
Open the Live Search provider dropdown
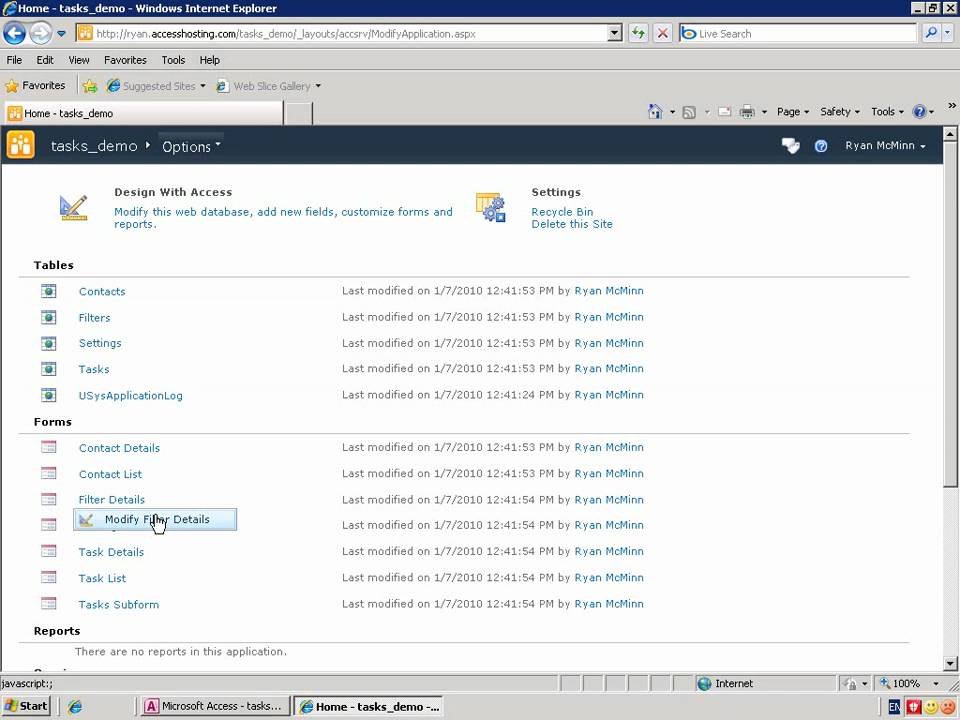pyautogui.click(x=948, y=33)
